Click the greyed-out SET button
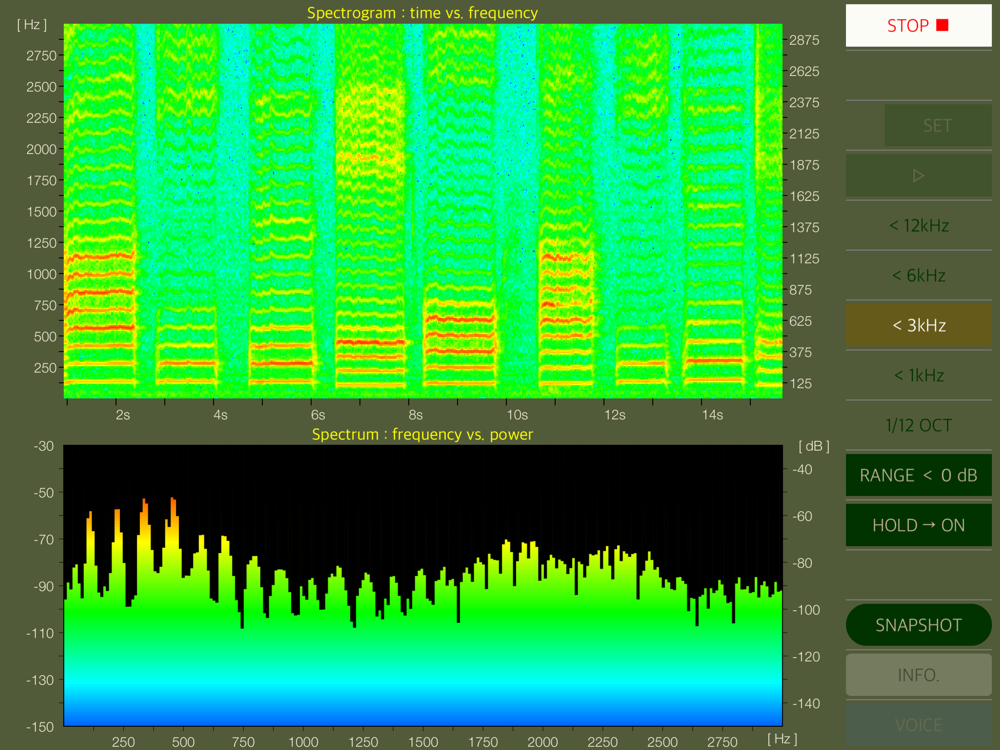 click(937, 126)
